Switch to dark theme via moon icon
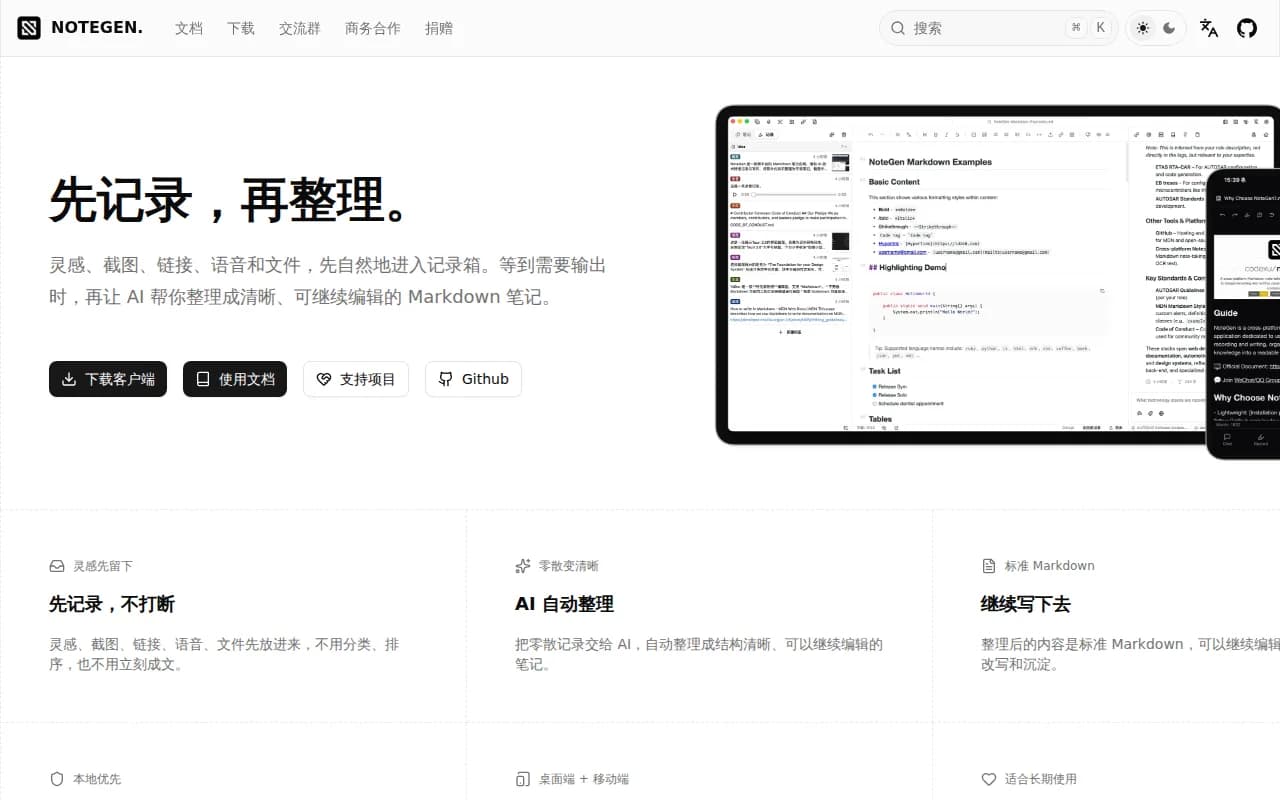 [x=1169, y=28]
